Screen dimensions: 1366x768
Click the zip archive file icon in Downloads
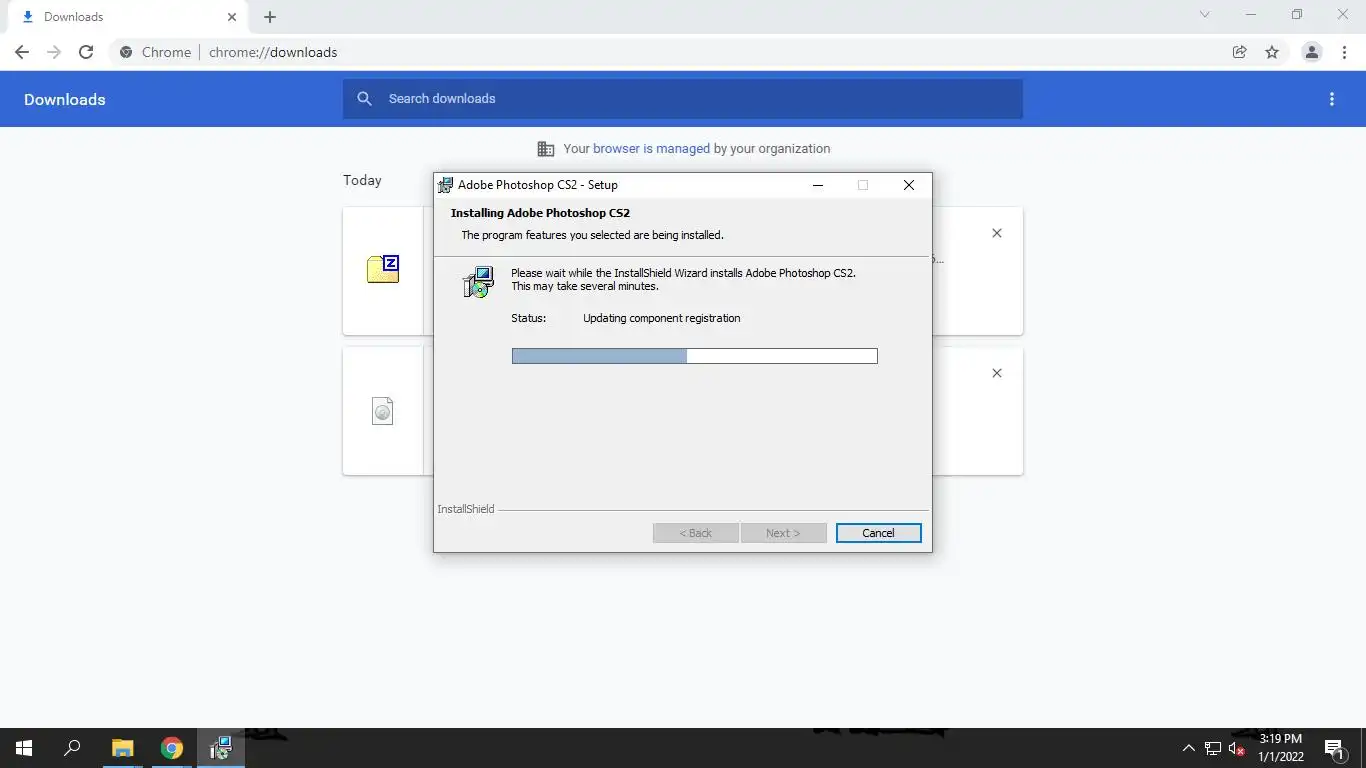[383, 269]
